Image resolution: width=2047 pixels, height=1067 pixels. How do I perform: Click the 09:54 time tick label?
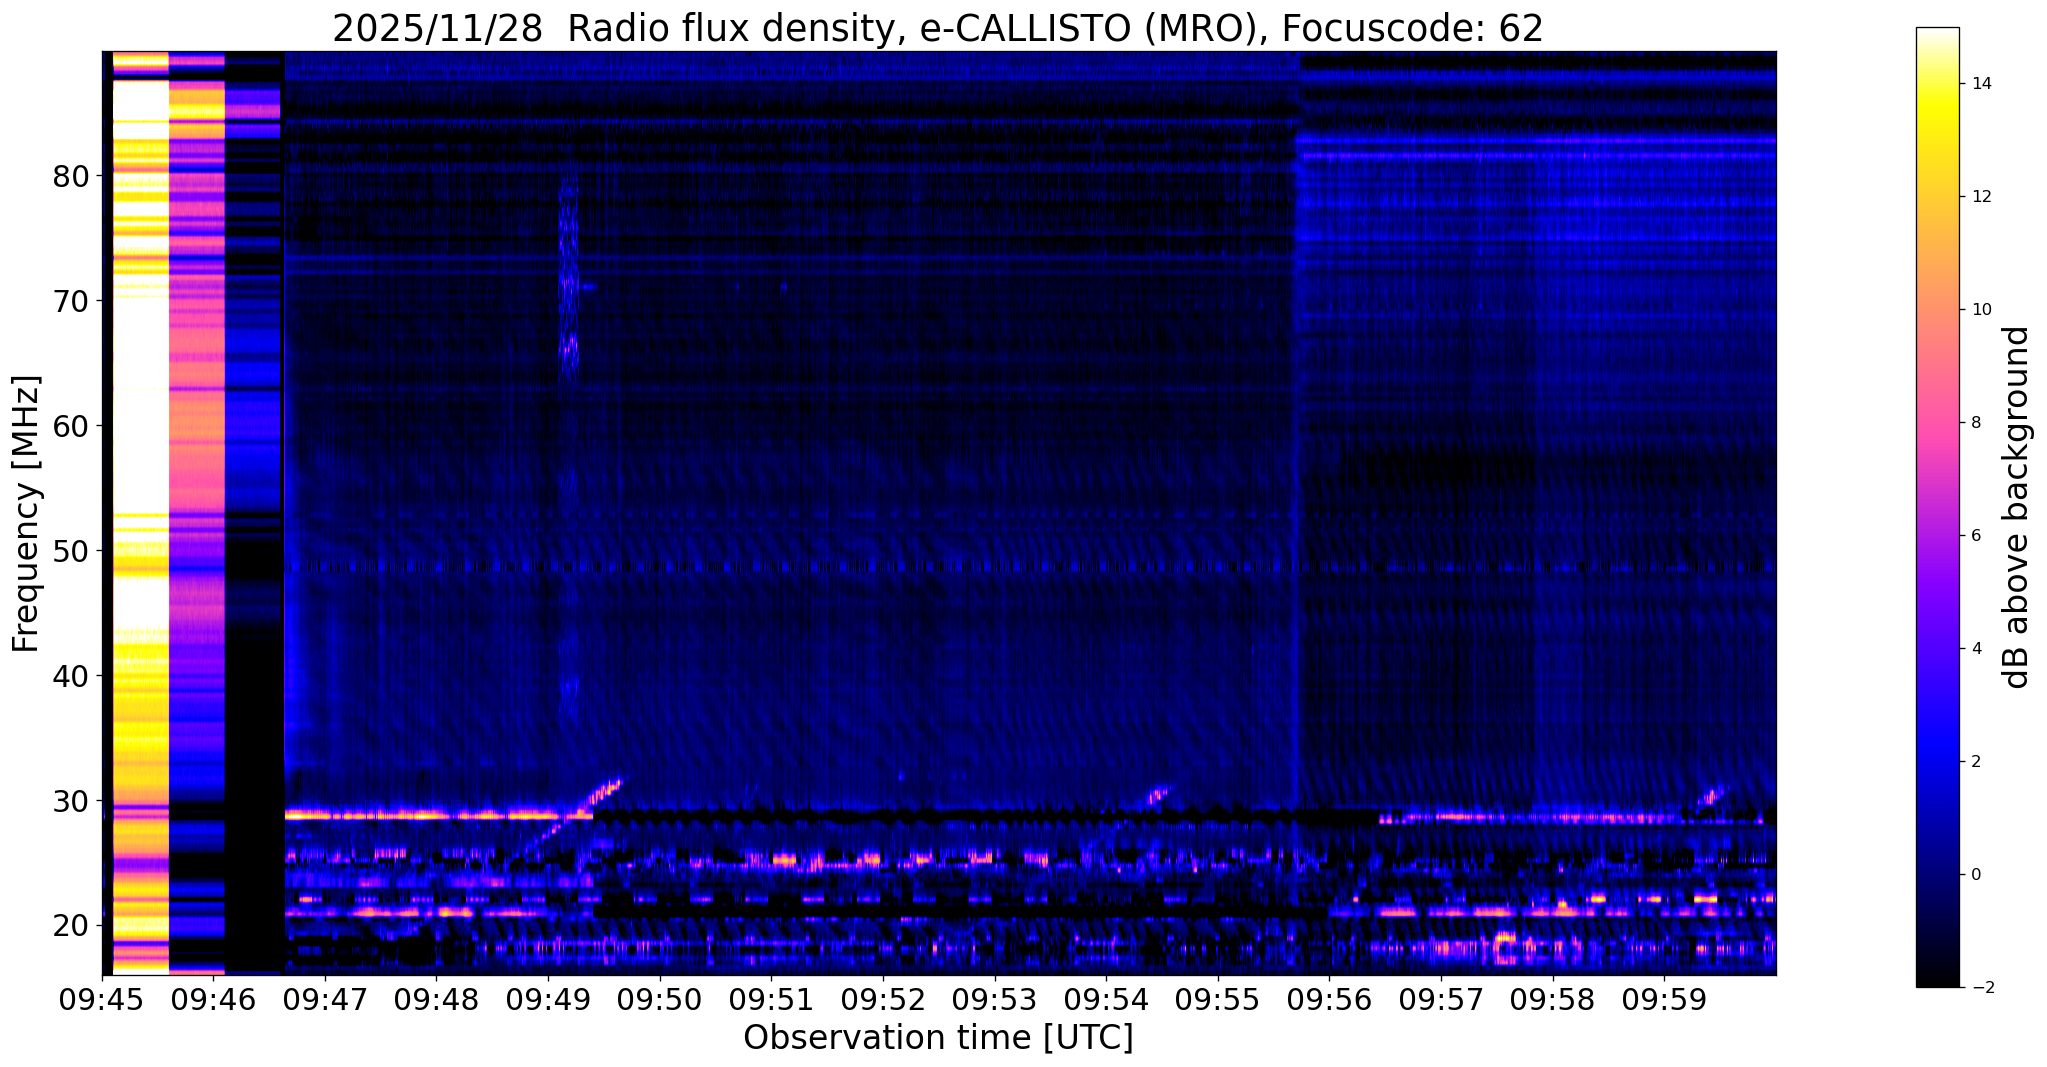pyautogui.click(x=1106, y=998)
